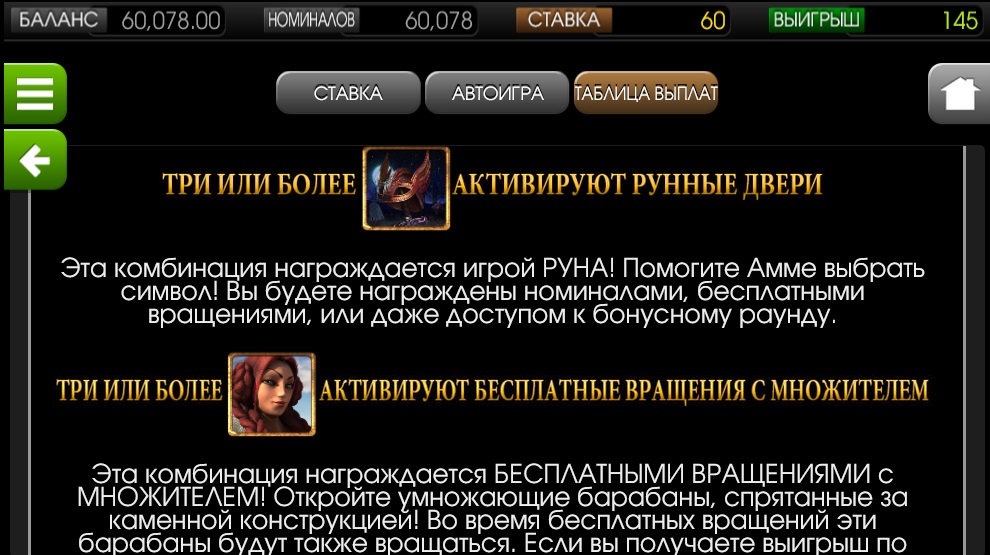Go back with the green arrow
The width and height of the screenshot is (990, 555).
point(35,160)
